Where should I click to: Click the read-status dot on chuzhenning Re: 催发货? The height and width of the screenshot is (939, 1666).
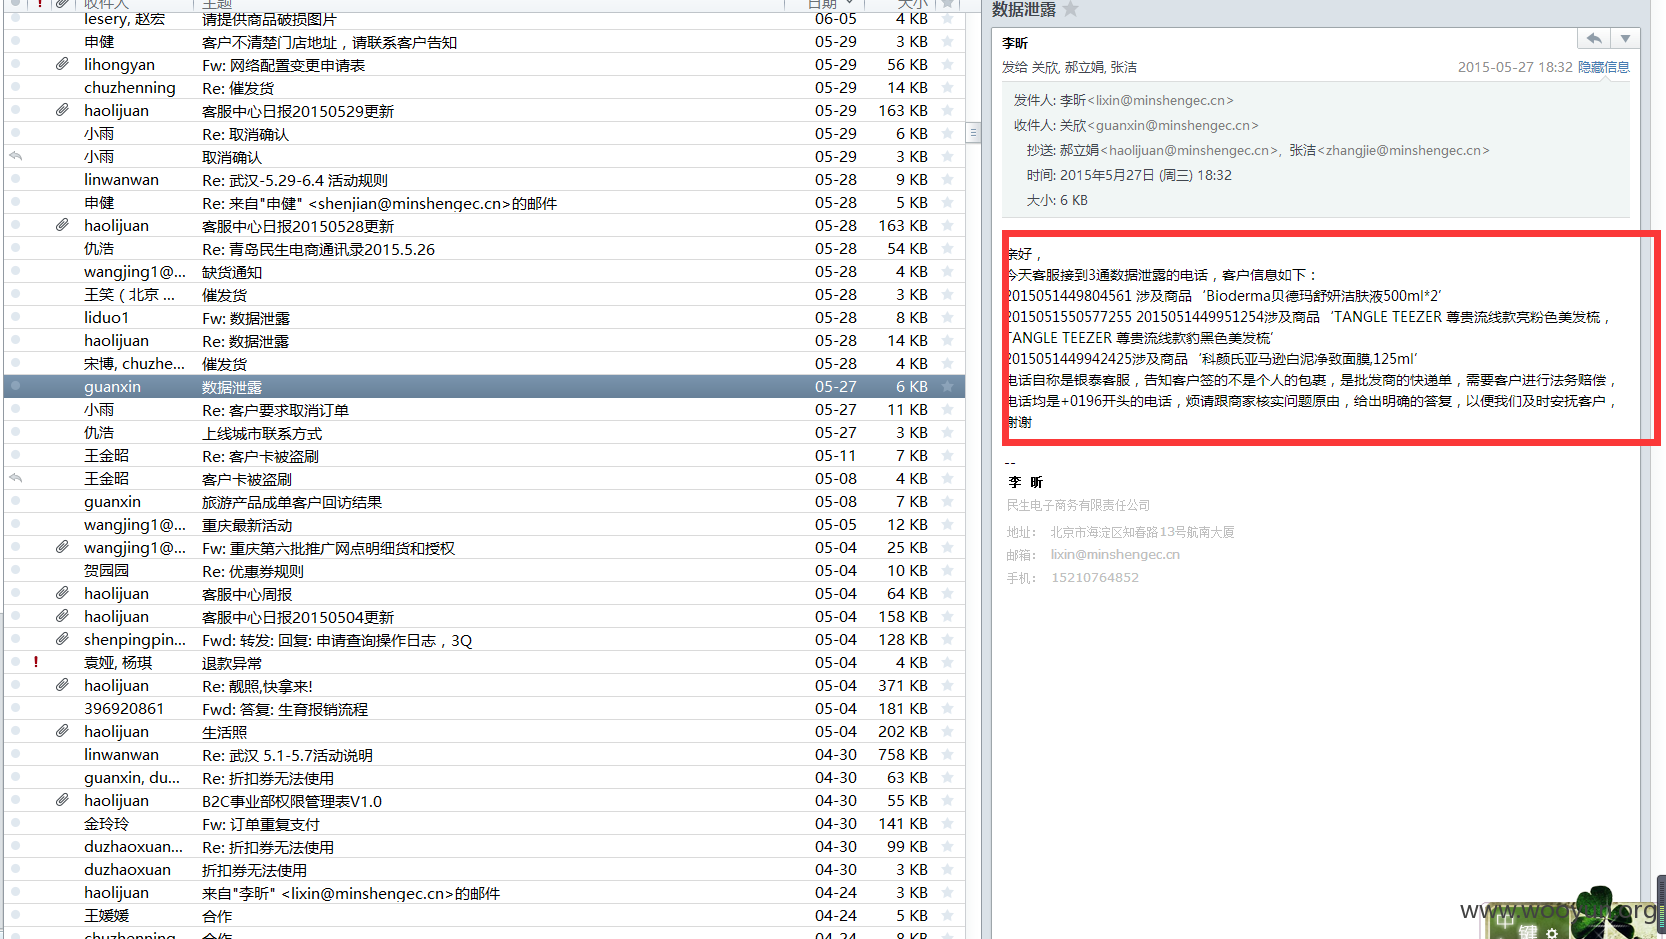16,87
